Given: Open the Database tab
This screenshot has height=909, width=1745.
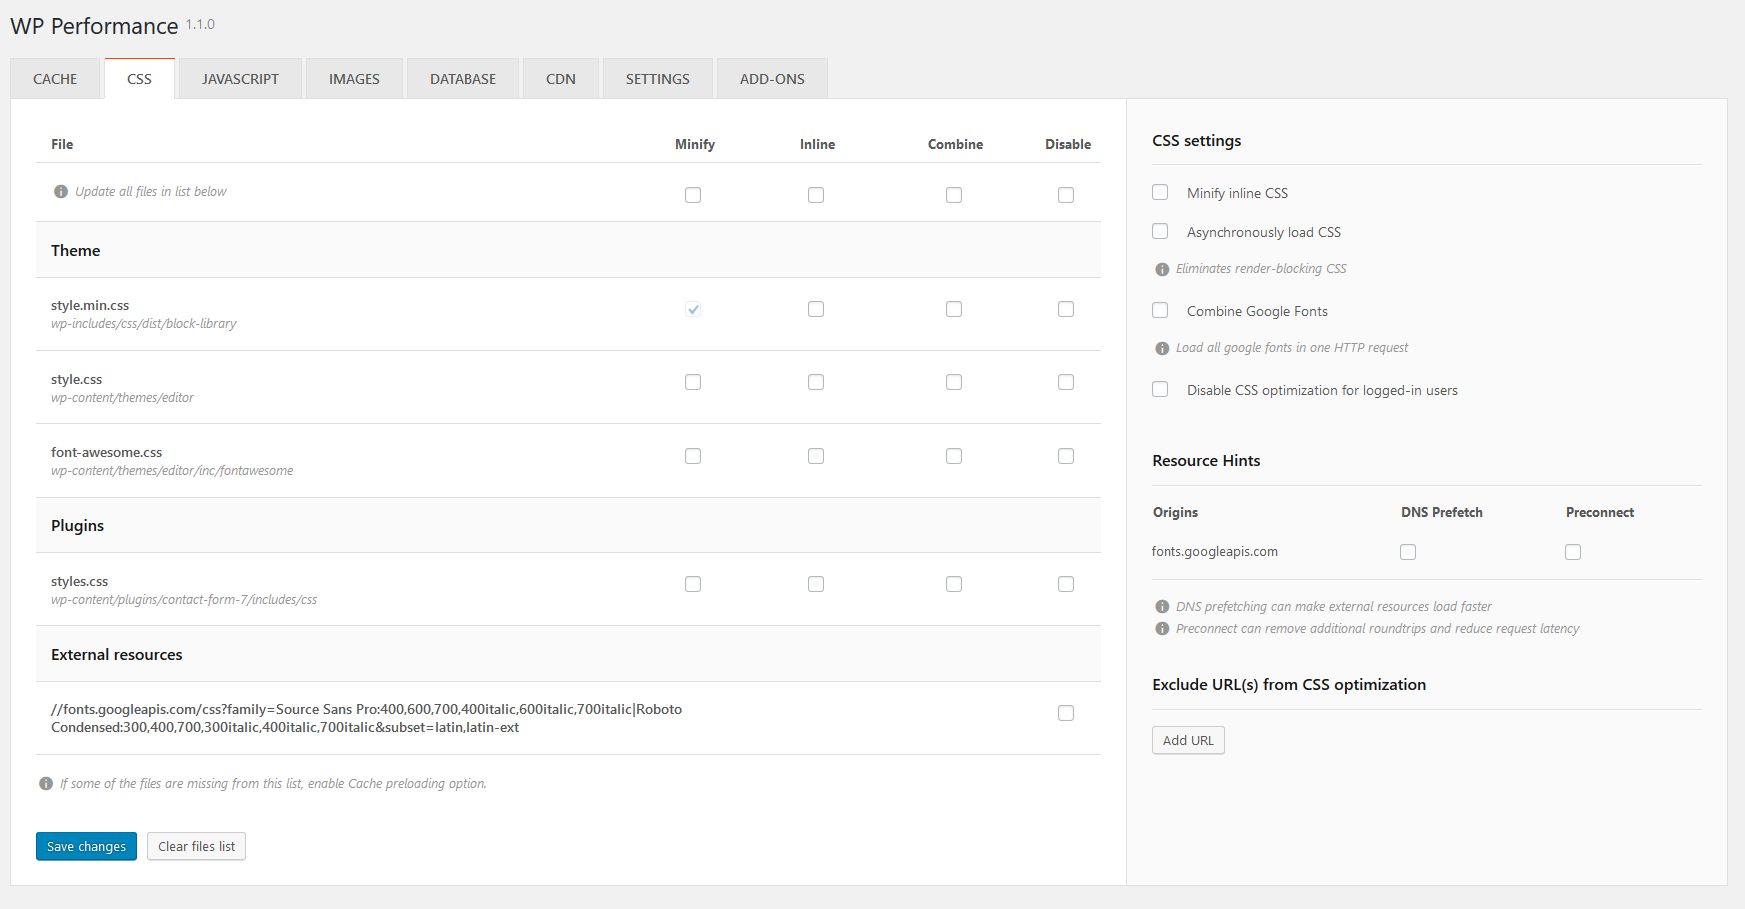Looking at the screenshot, I should coord(463,79).
